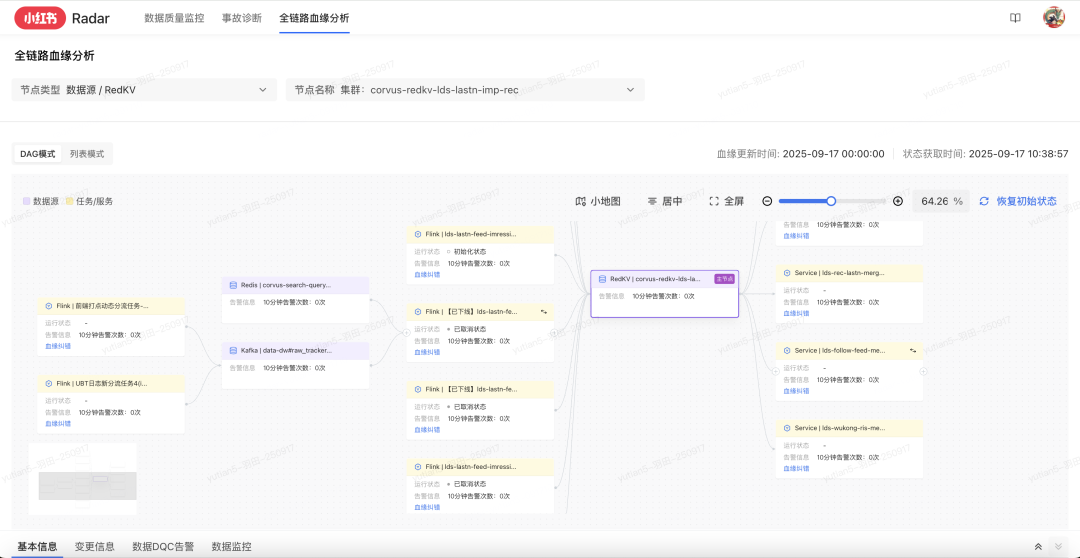The image size is (1080, 558).
Task: Click 血缘纠错 on the 初始化状态 Flink card
Action: coord(427,274)
